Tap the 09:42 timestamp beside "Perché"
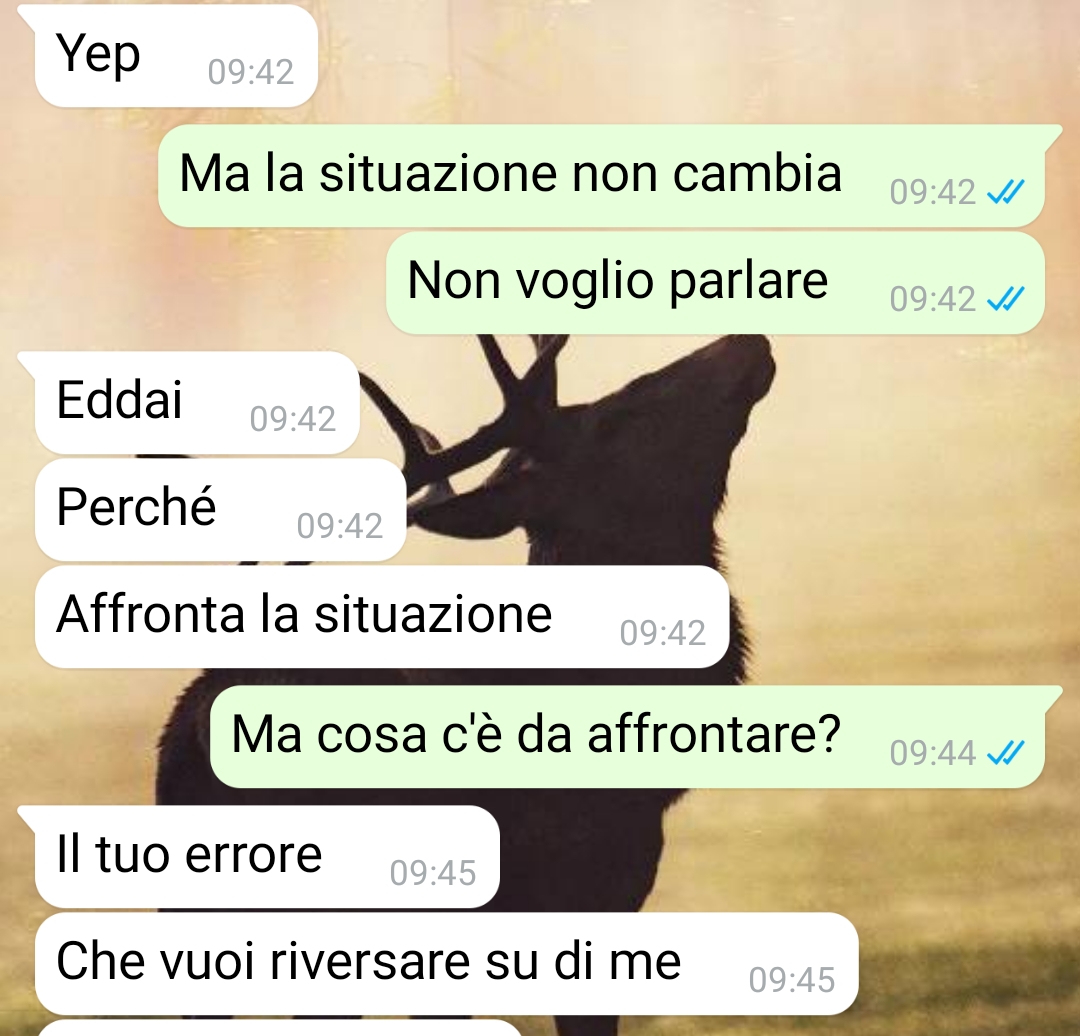The width and height of the screenshot is (1080, 1036). pos(340,526)
